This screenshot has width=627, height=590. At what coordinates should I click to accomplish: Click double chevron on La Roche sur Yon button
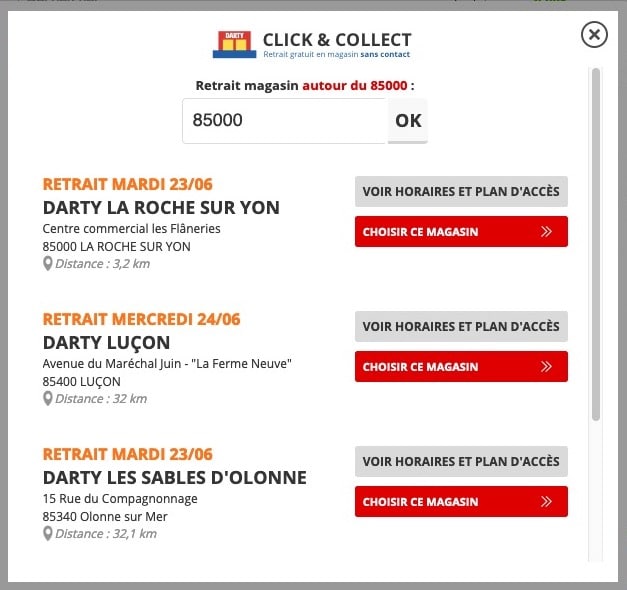pos(546,232)
